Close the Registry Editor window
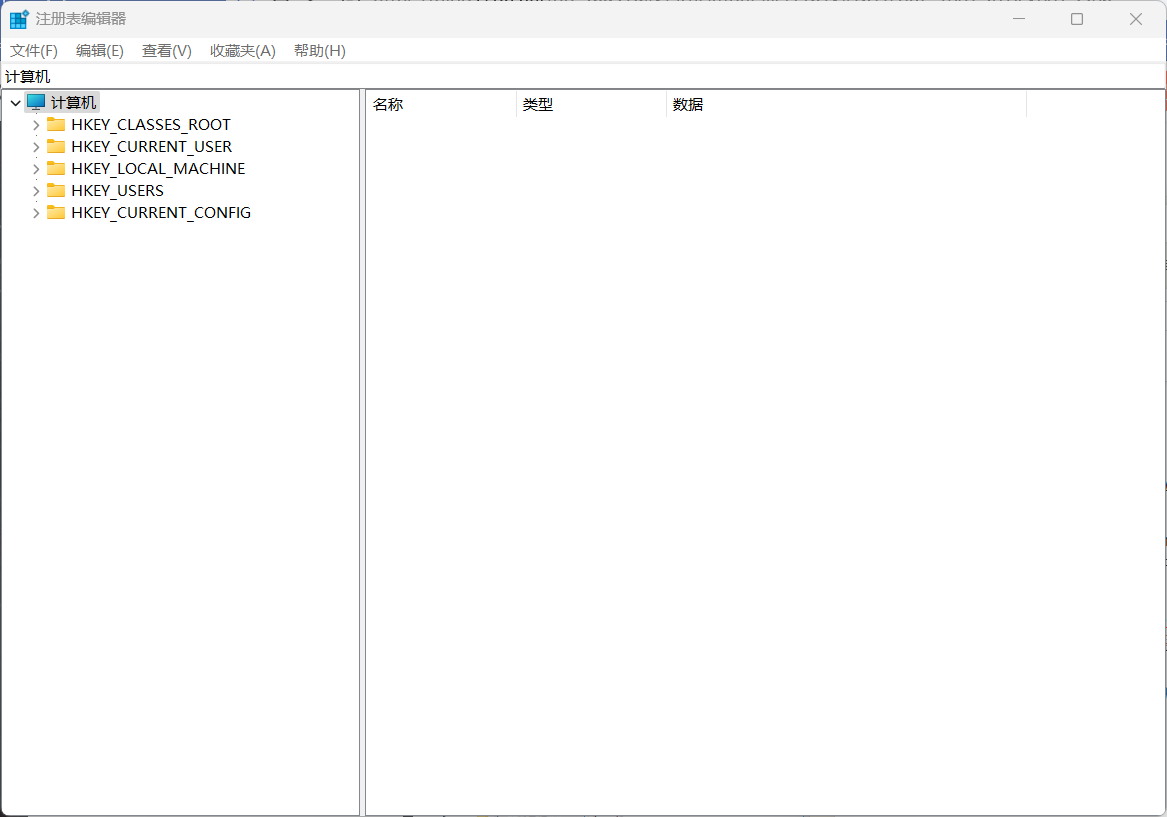The width and height of the screenshot is (1167, 817). click(x=1136, y=19)
